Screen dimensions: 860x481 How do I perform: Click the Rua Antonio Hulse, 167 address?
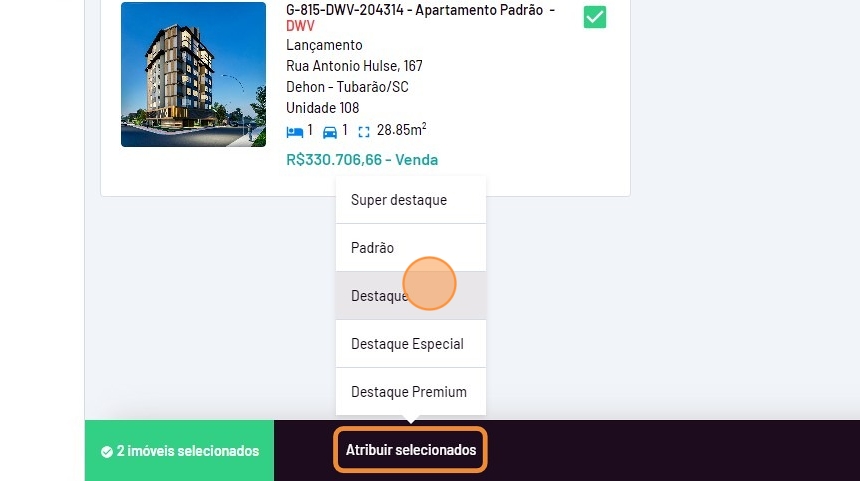pos(354,66)
